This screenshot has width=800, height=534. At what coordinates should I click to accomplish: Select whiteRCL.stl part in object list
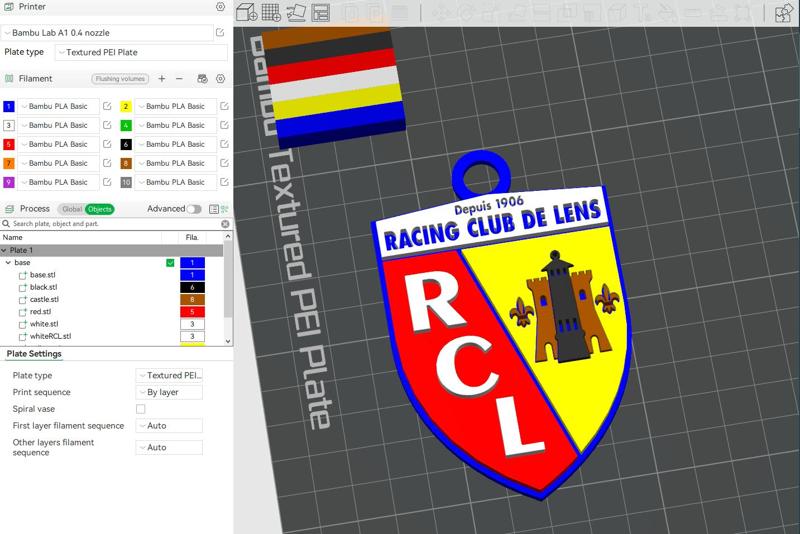50,336
